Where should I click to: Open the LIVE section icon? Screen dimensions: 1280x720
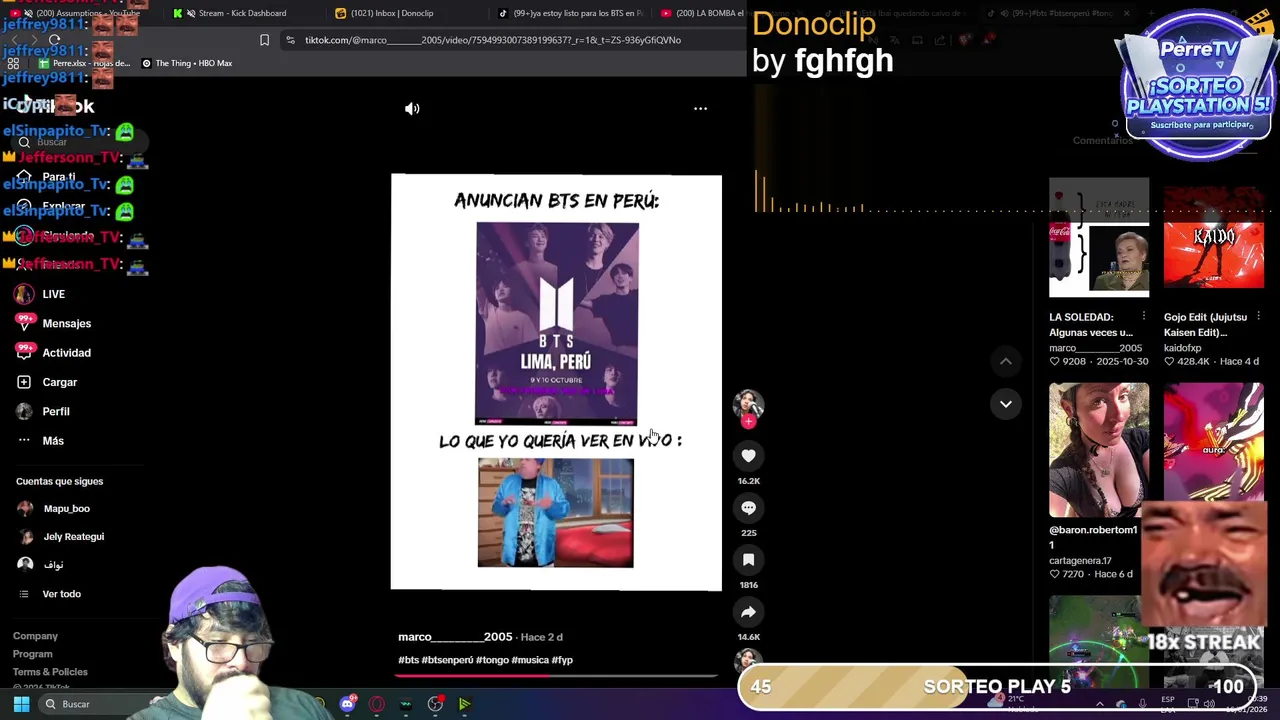(24, 294)
